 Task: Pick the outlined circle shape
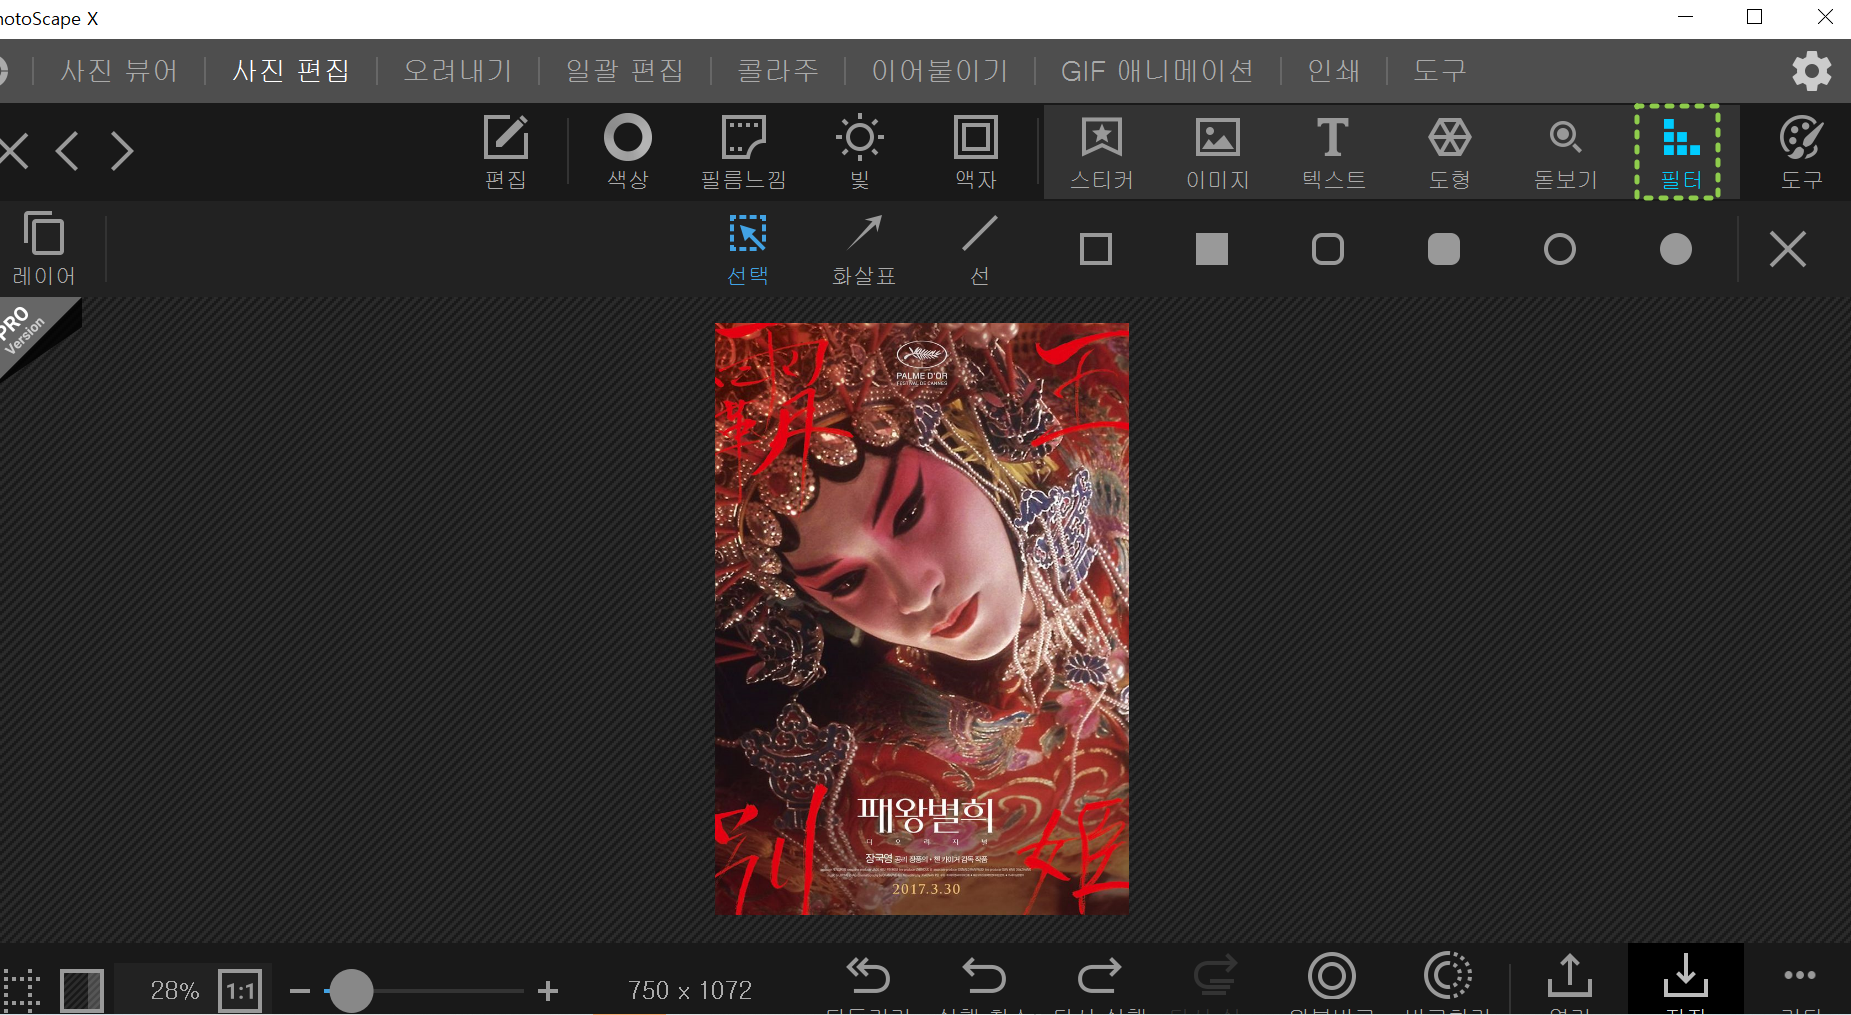tap(1560, 249)
